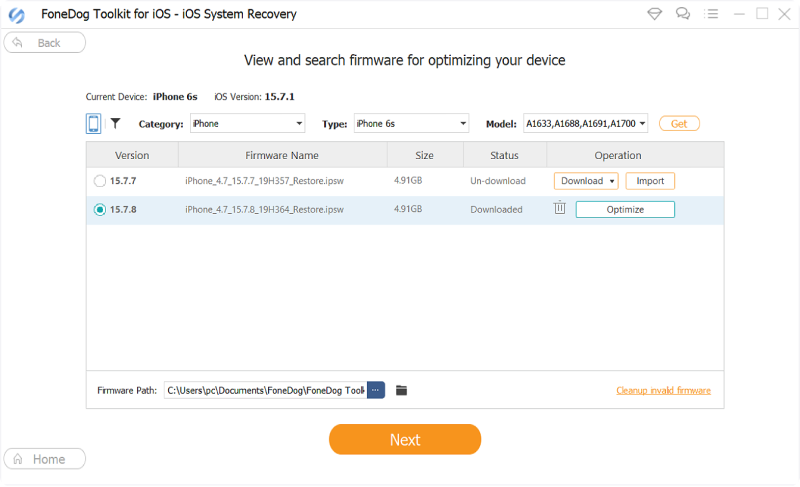
Task: Click the Operation column header
Action: 618,155
